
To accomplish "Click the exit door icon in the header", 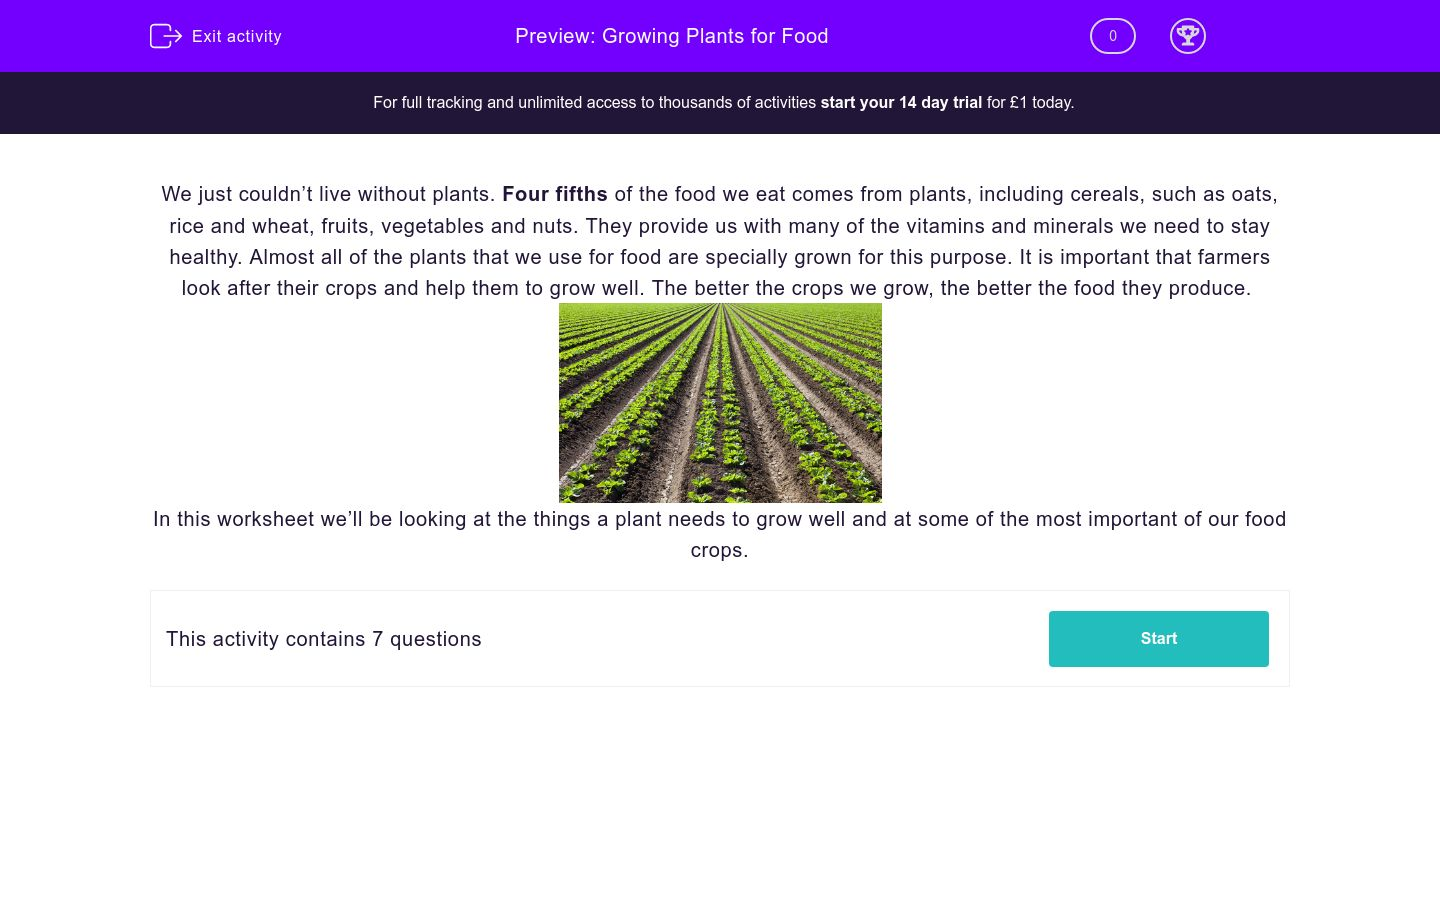I will (x=166, y=36).
